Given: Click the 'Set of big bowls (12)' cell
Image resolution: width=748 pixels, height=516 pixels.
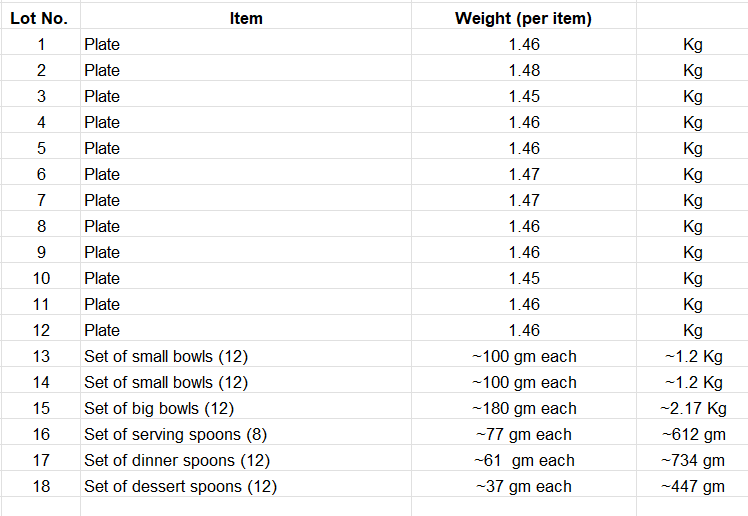Looking at the screenshot, I should (159, 408).
